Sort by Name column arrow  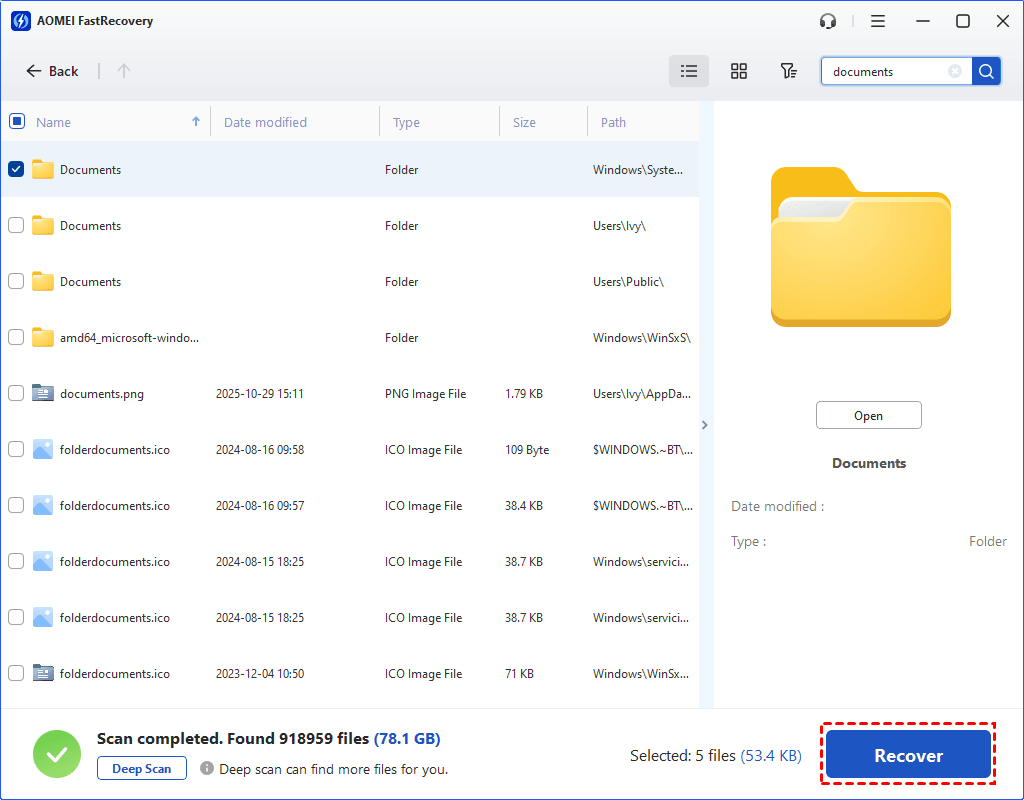(196, 122)
